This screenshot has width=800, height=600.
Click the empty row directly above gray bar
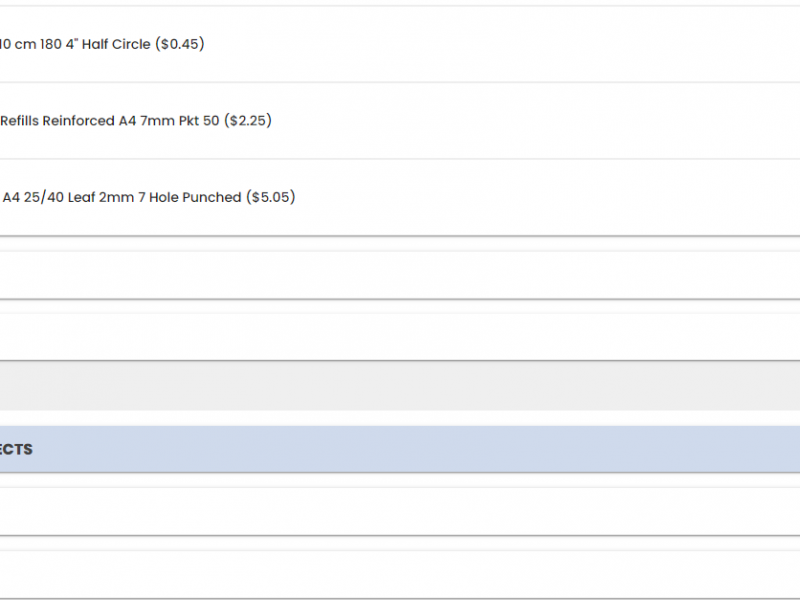pos(400,337)
